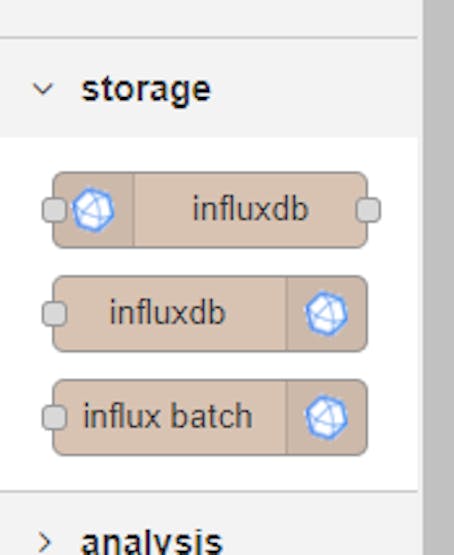Select the influxdb node label with right icon

(x=168, y=312)
